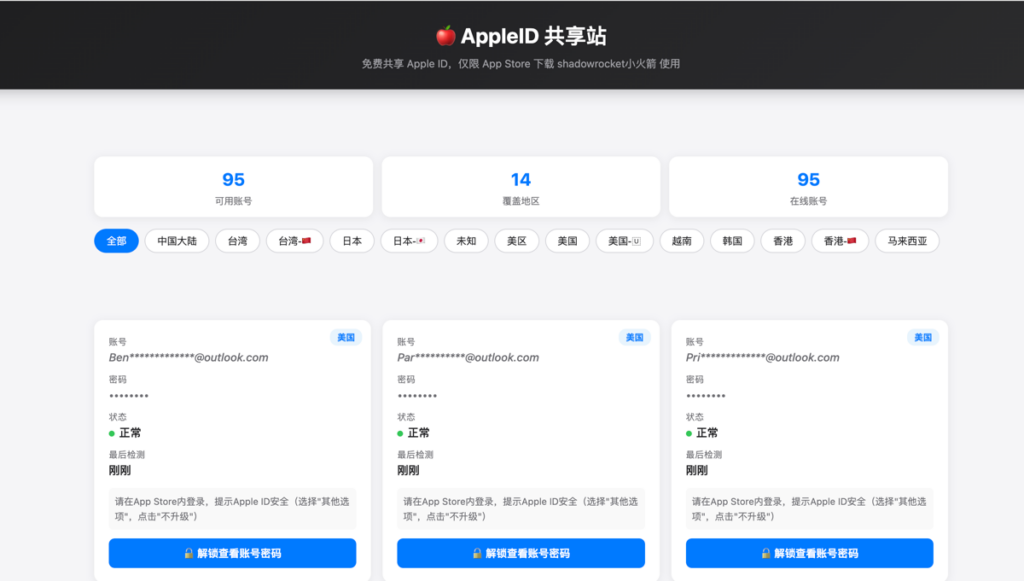Click the red apple icon in header
This screenshot has height=581, width=1024.
pos(446,36)
